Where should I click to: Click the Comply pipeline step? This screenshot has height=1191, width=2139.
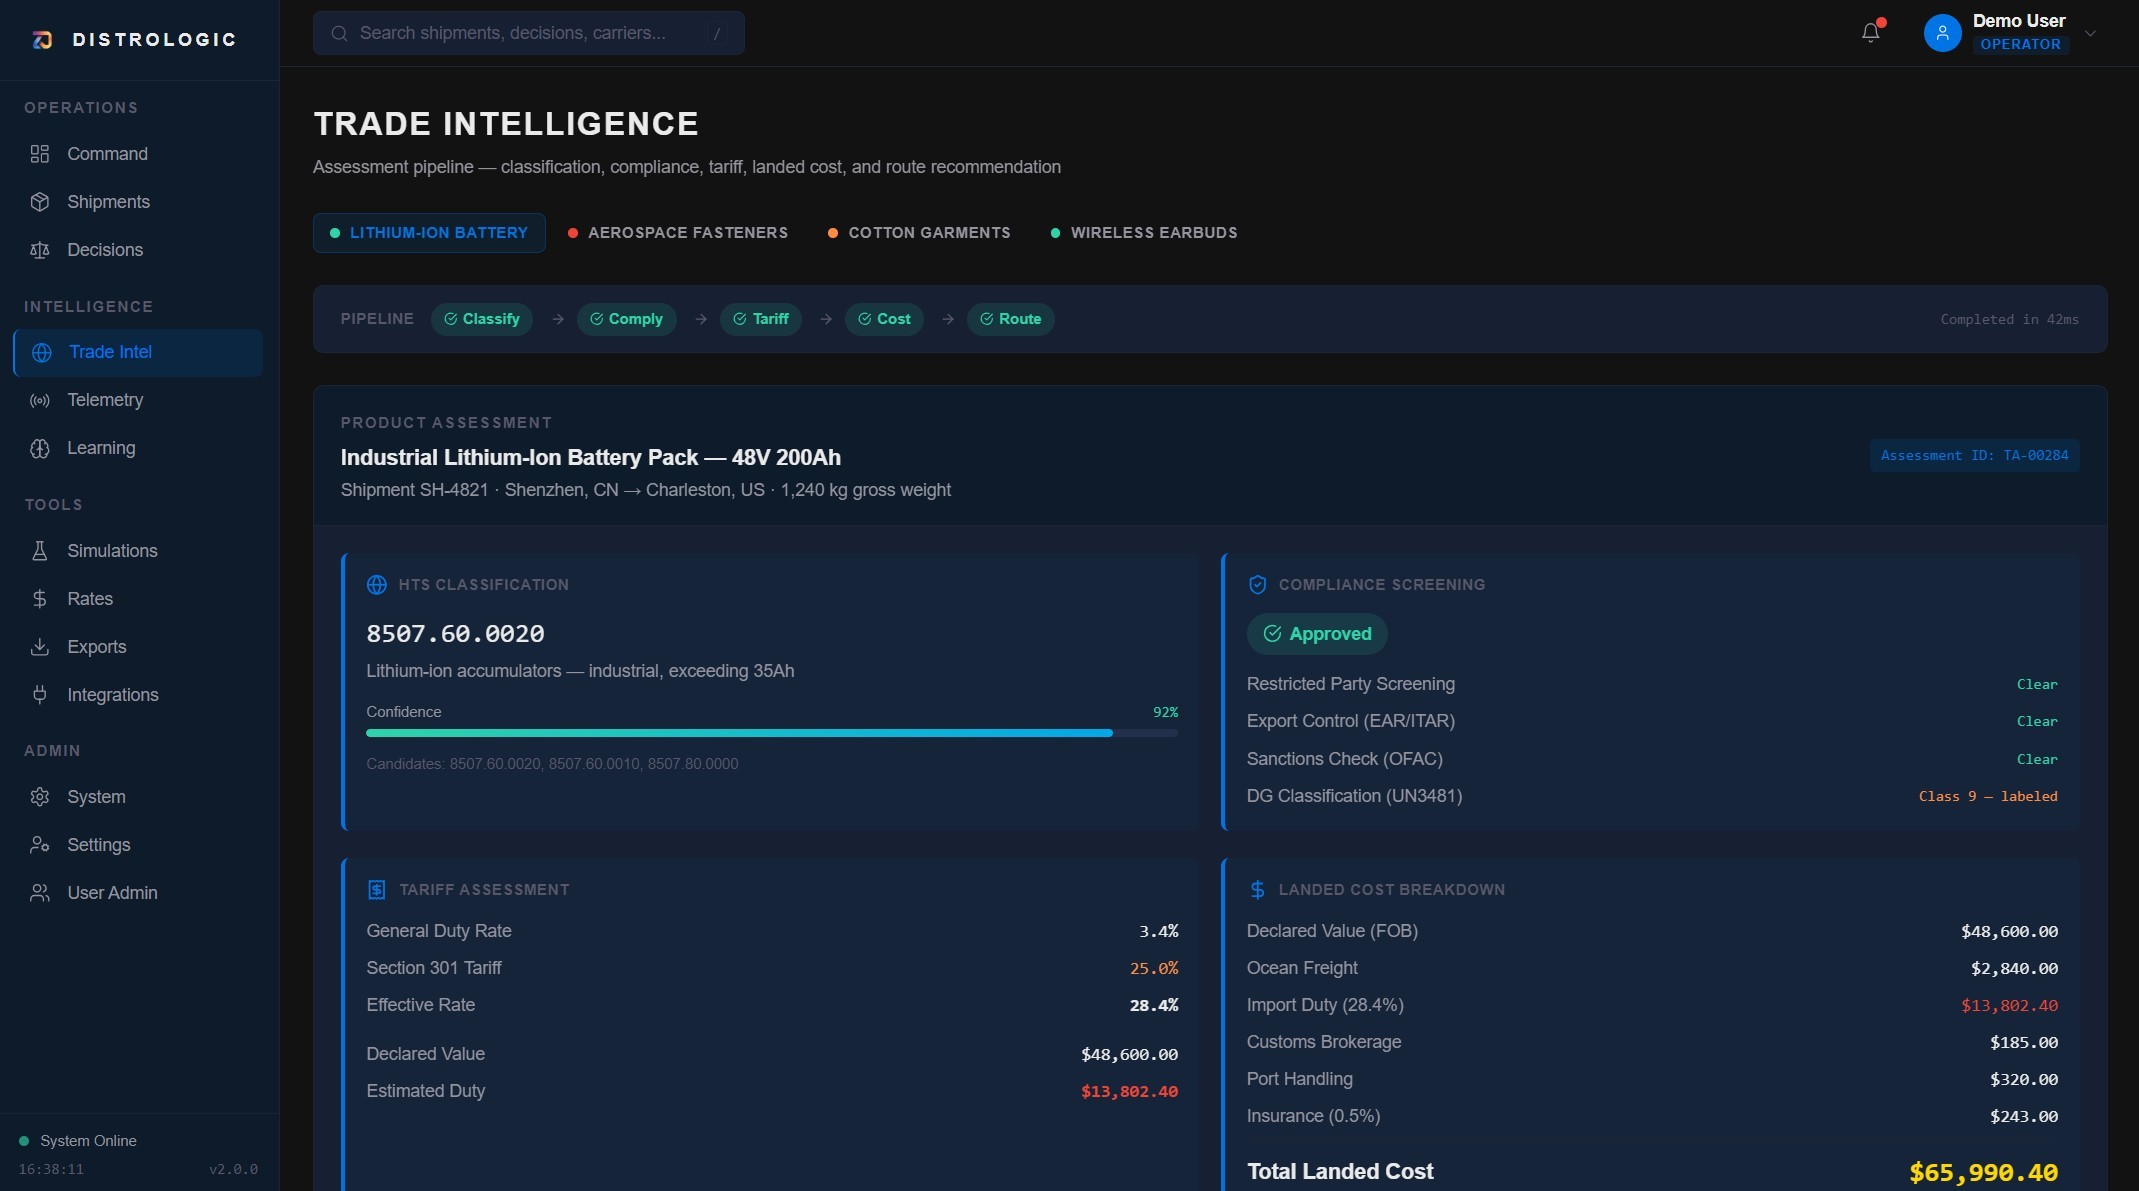[626, 319]
